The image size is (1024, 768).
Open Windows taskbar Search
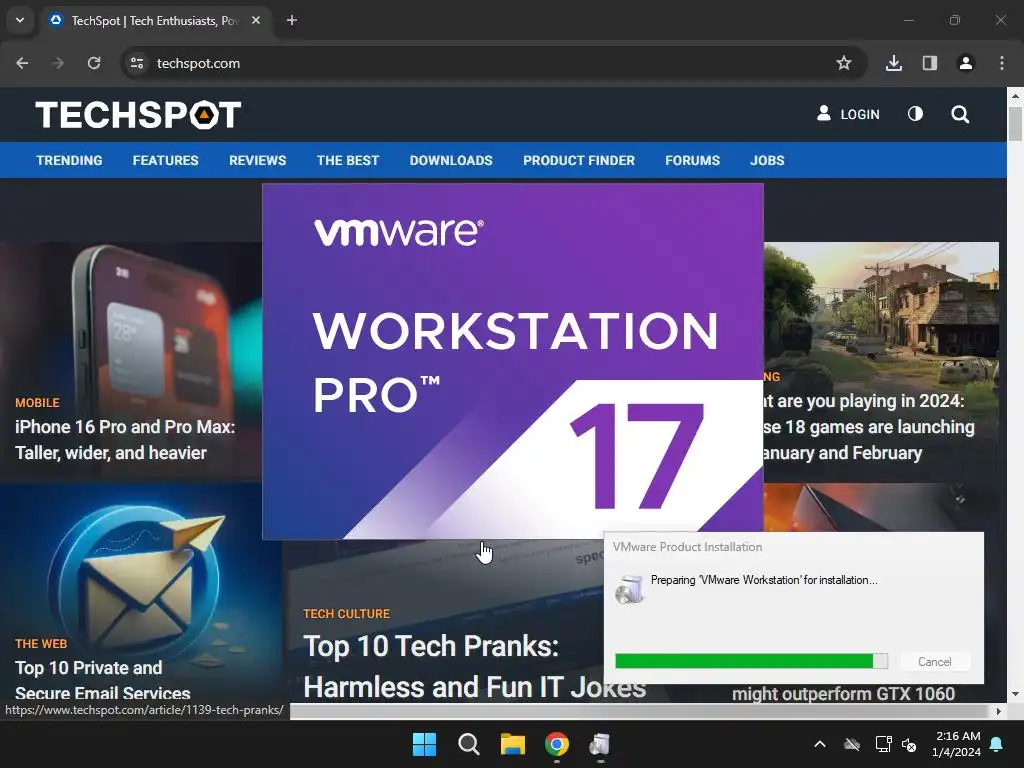[468, 744]
